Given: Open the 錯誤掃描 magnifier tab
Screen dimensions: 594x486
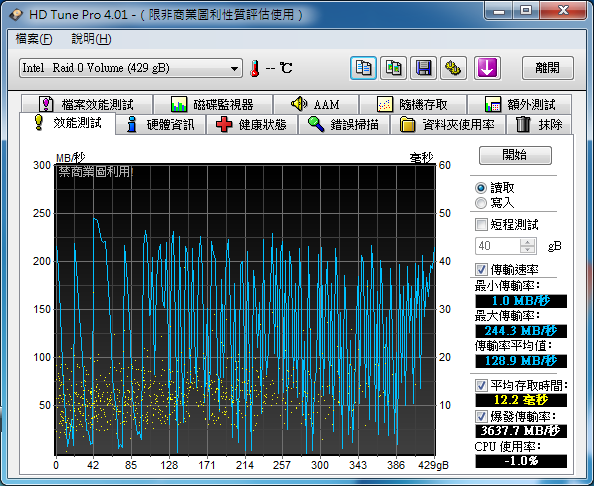Looking at the screenshot, I should click(x=344, y=124).
